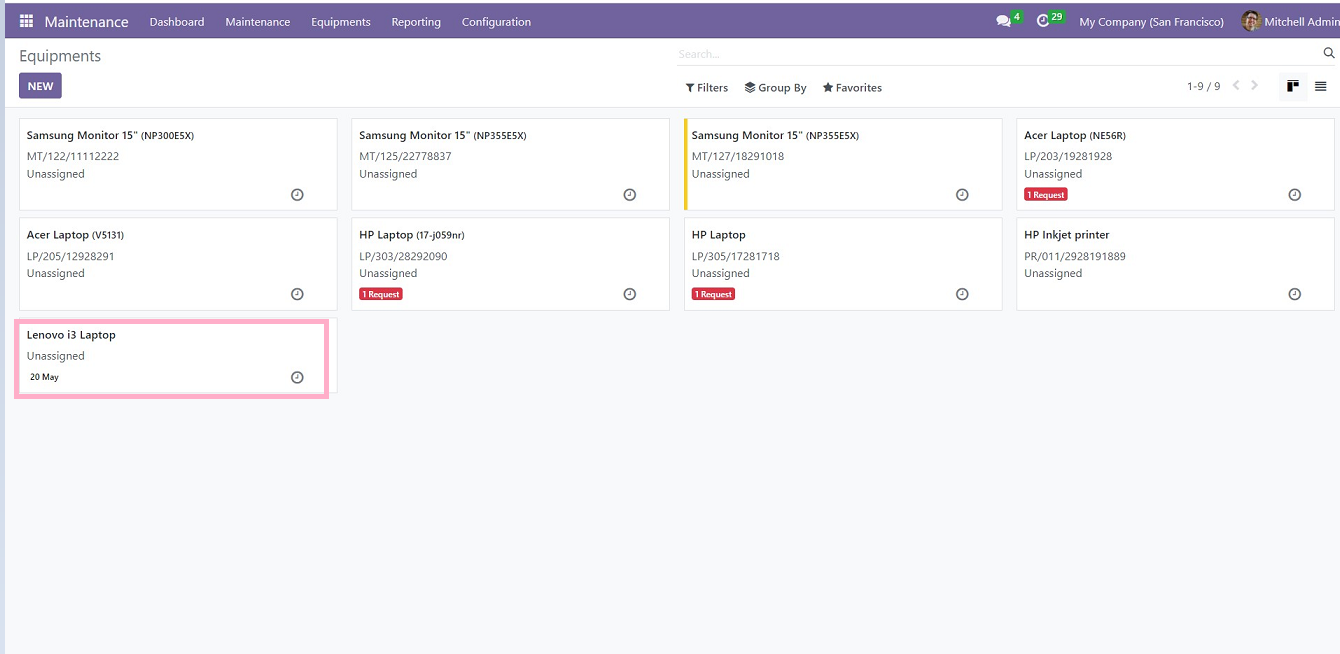Open HP Inkjet printer card title

(x=1067, y=235)
